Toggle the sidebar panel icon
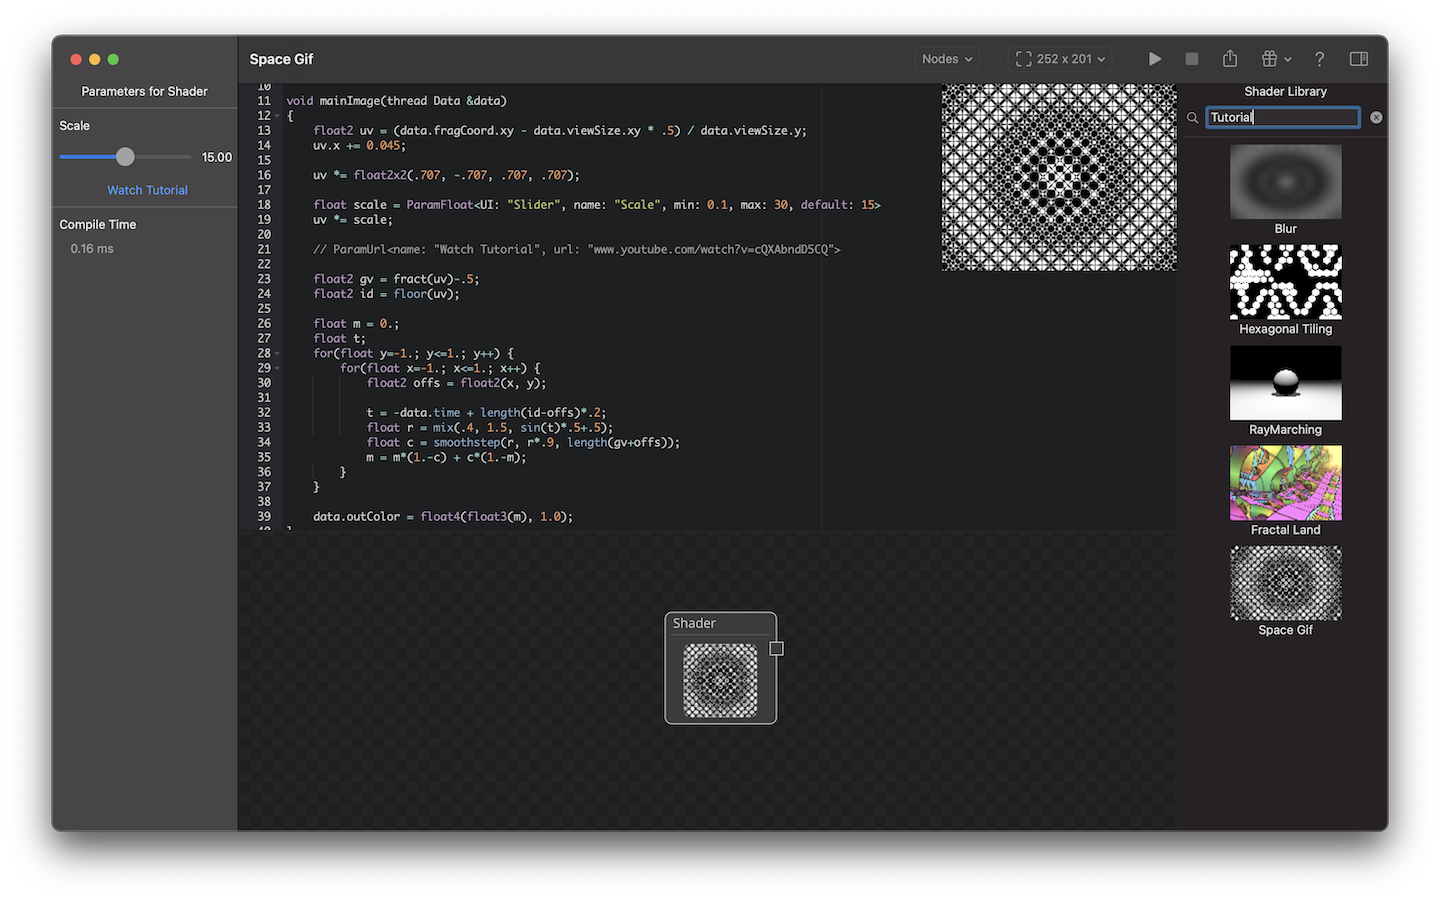1440x900 pixels. tap(1358, 59)
